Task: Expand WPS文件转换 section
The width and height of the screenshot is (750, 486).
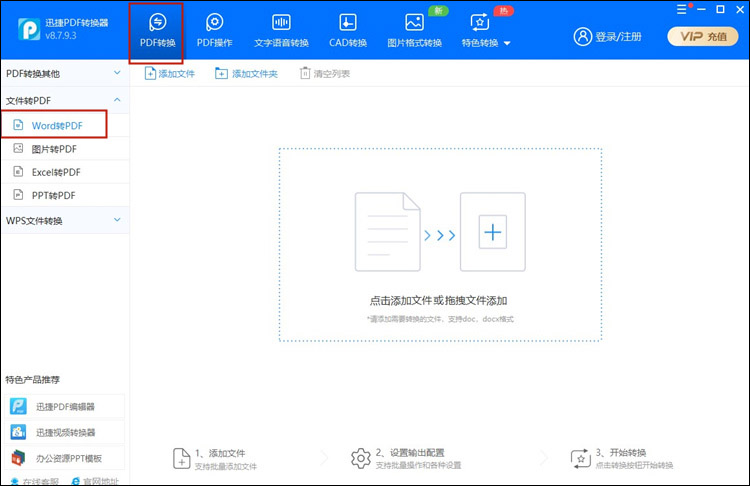Action: coord(65,220)
